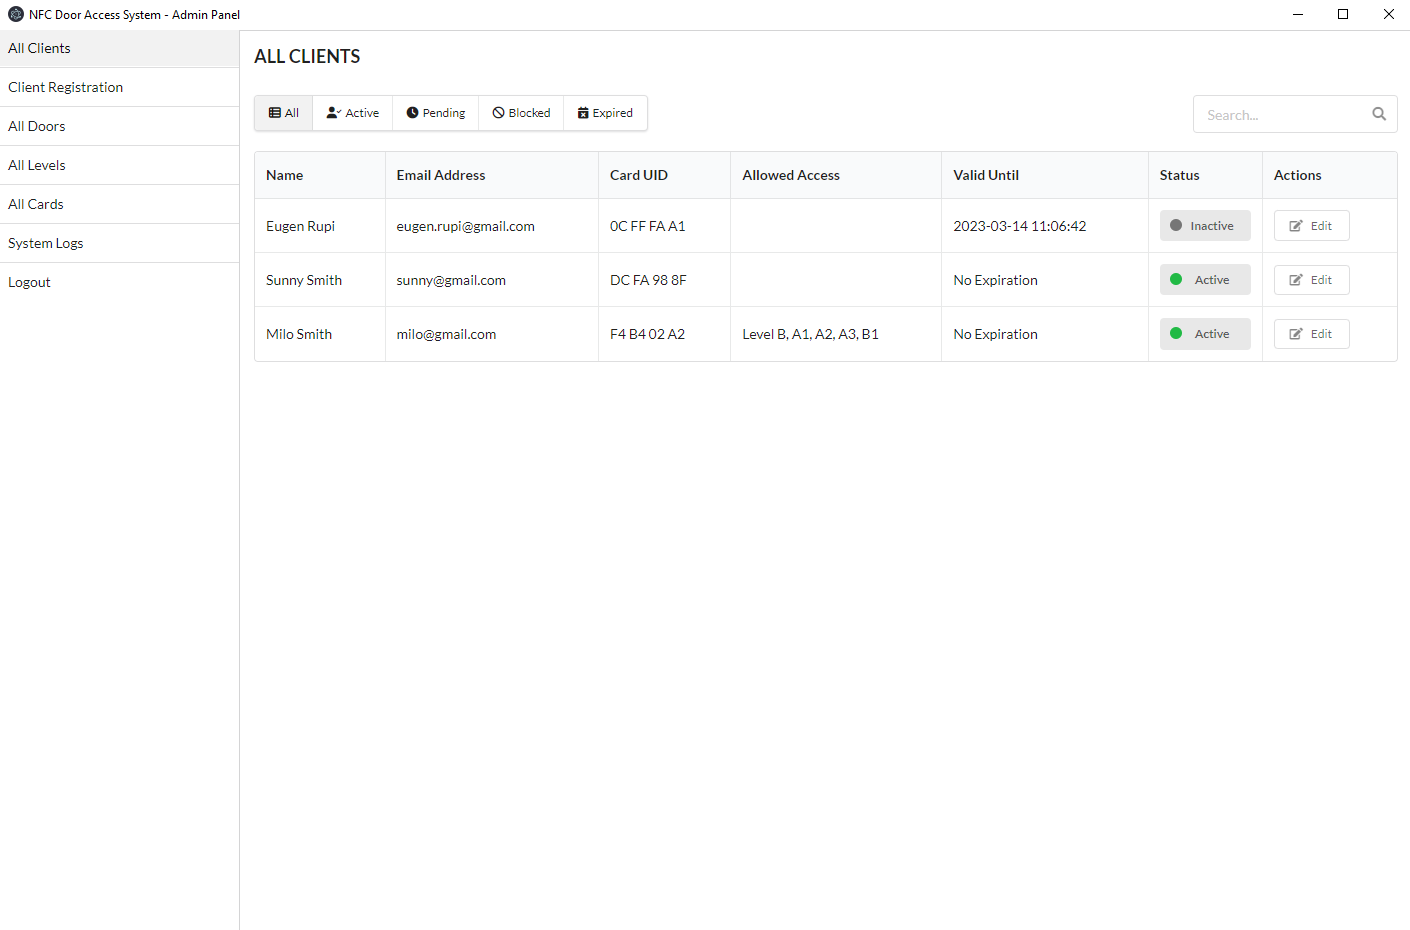The height and width of the screenshot is (930, 1410).
Task: Switch to the Expired clients filter
Action: point(605,113)
